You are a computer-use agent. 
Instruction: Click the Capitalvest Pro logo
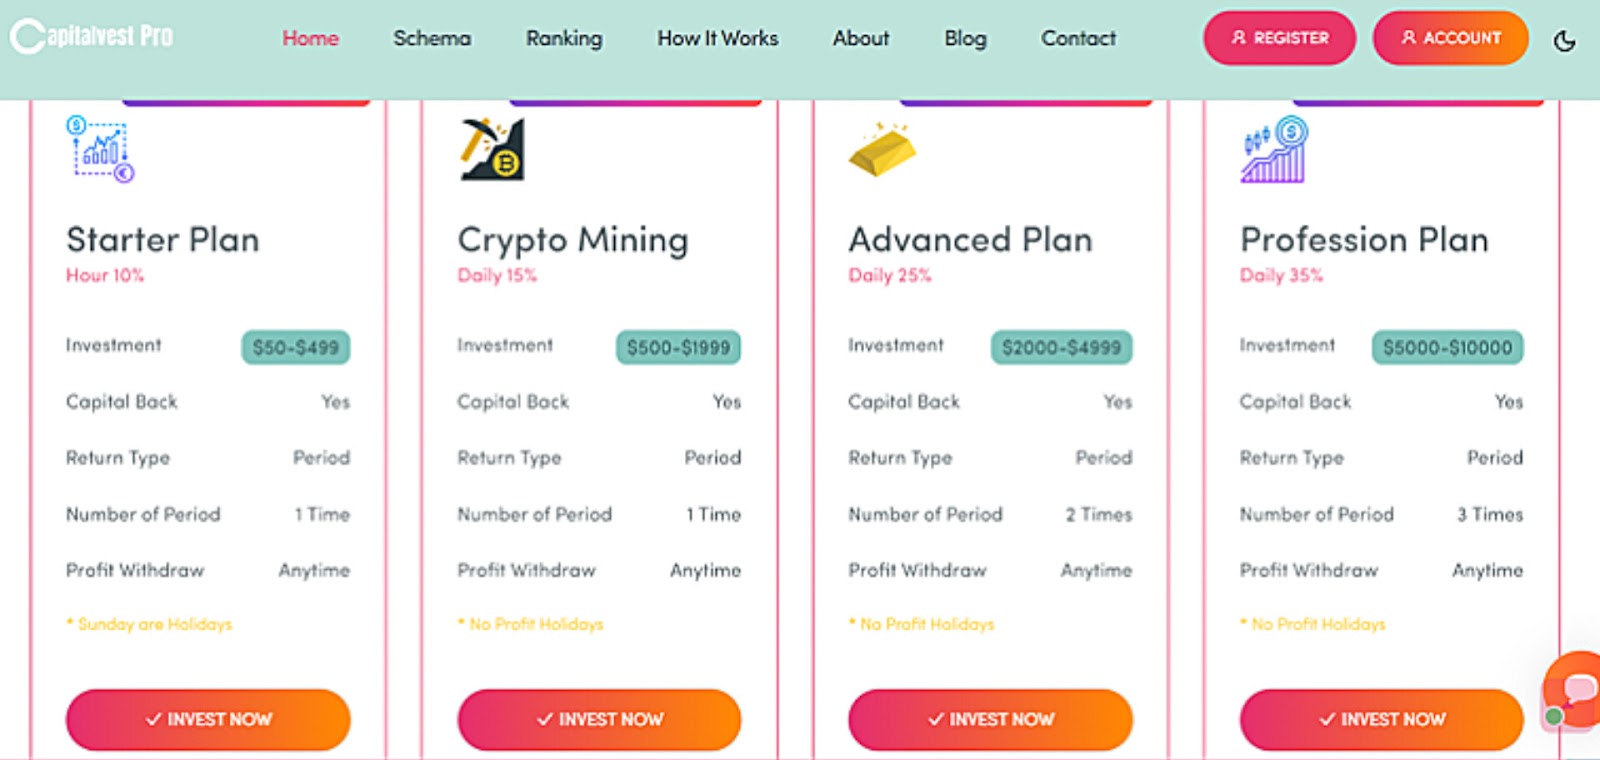pos(92,37)
